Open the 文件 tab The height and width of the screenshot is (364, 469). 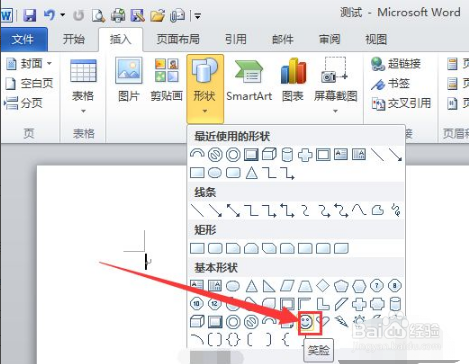pyautogui.click(x=23, y=39)
